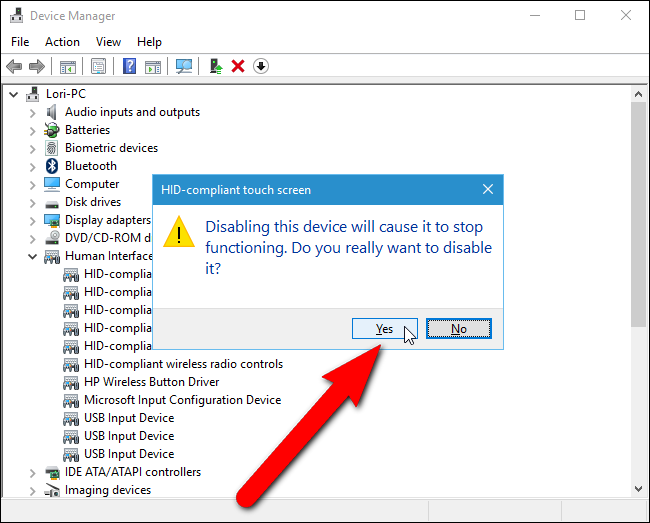Click the Disk drives icon

pyautogui.click(x=52, y=204)
